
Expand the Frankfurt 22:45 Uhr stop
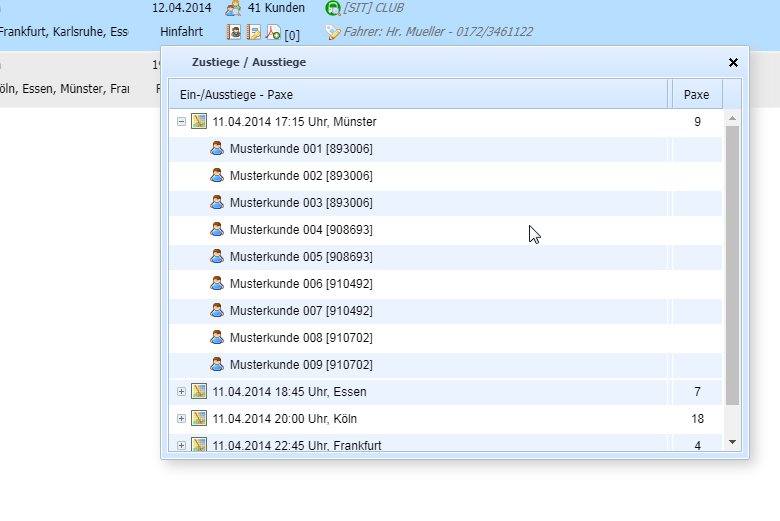[x=181, y=445]
